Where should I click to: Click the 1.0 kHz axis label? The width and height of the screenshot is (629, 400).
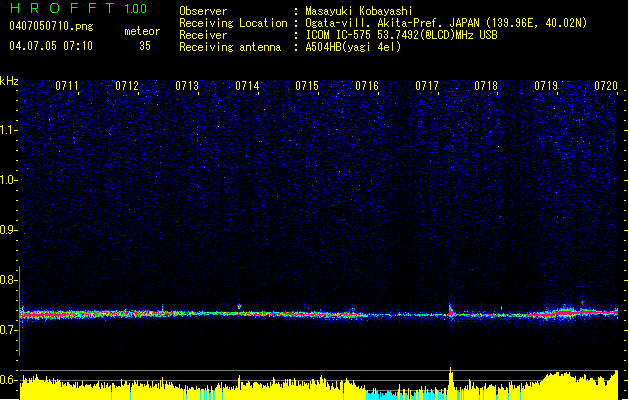(x=8, y=180)
